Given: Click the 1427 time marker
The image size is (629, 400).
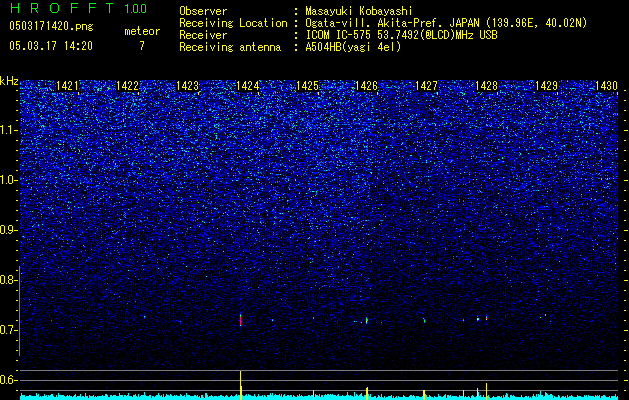Looking at the screenshot, I should [x=426, y=86].
